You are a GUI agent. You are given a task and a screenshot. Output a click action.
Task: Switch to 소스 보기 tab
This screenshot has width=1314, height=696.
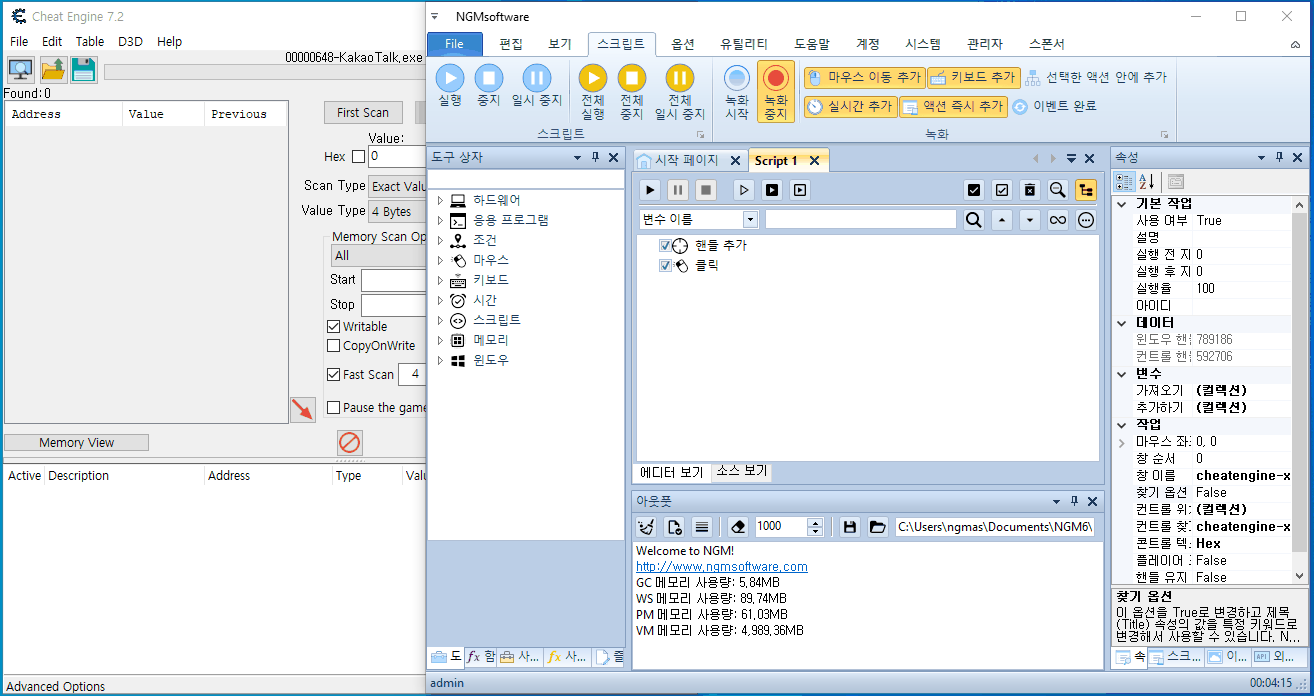pyautogui.click(x=740, y=471)
